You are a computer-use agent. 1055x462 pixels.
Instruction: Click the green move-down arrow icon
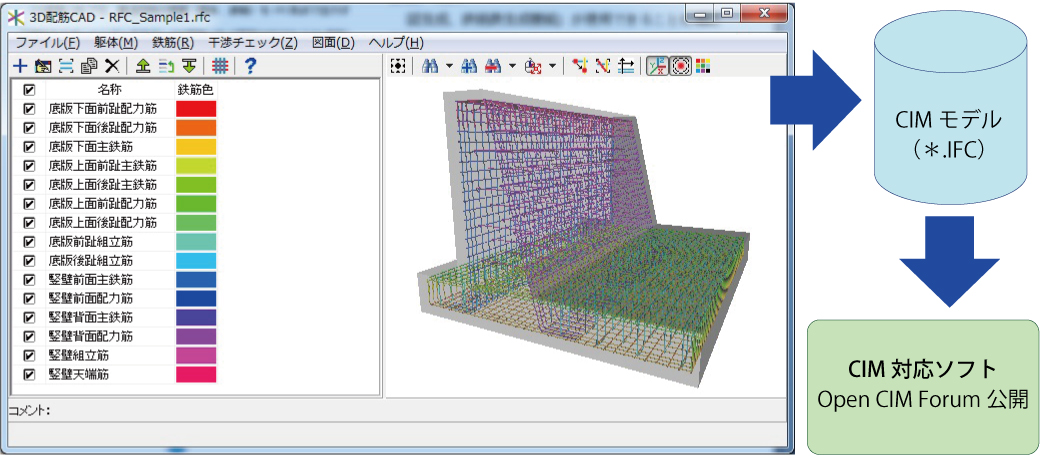point(189,66)
